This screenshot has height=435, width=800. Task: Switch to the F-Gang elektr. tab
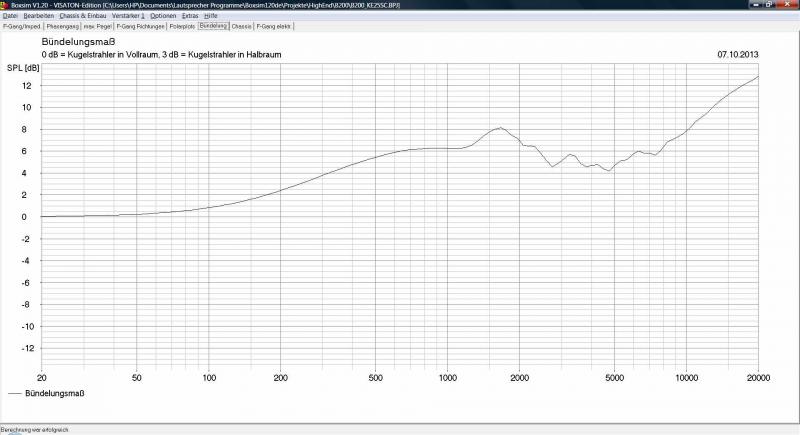pyautogui.click(x=274, y=26)
